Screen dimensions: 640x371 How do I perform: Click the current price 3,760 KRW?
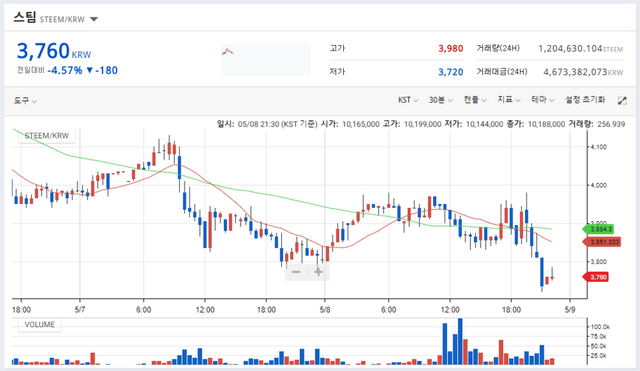[53, 51]
